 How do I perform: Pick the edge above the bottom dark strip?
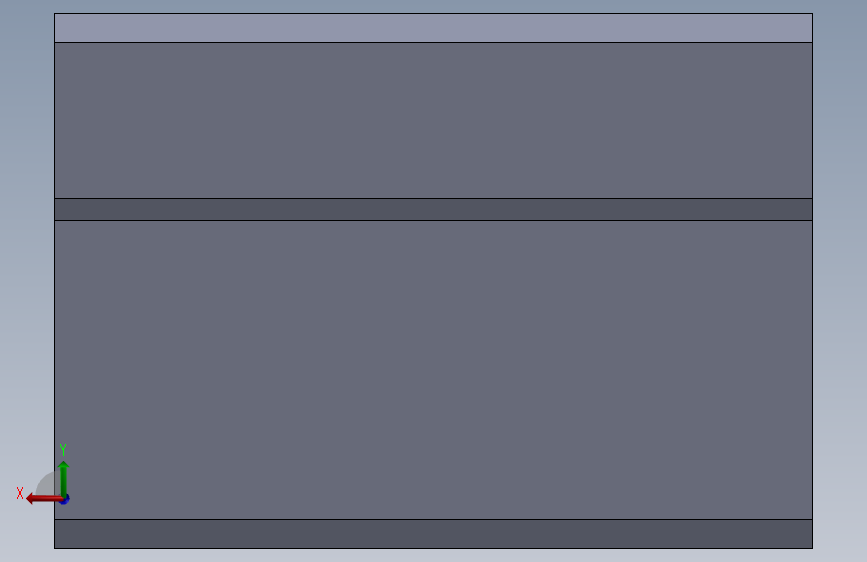[433, 519]
